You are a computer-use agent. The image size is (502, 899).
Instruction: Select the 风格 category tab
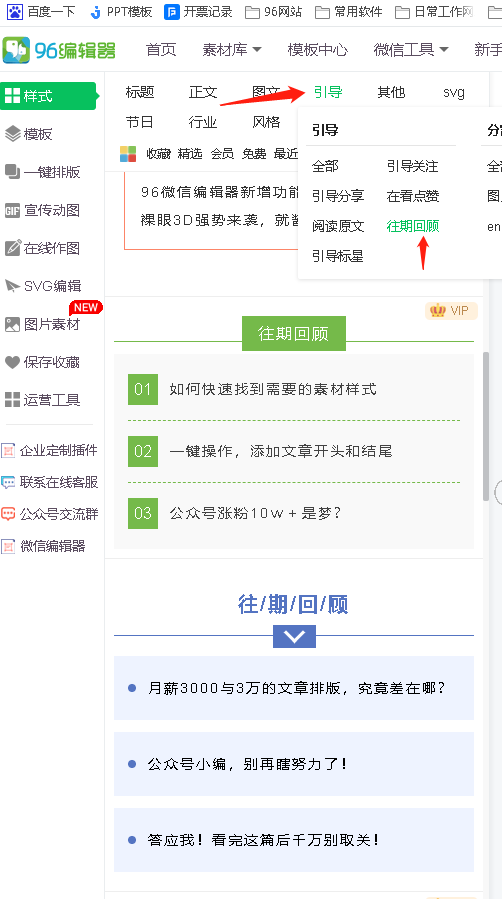click(266, 122)
